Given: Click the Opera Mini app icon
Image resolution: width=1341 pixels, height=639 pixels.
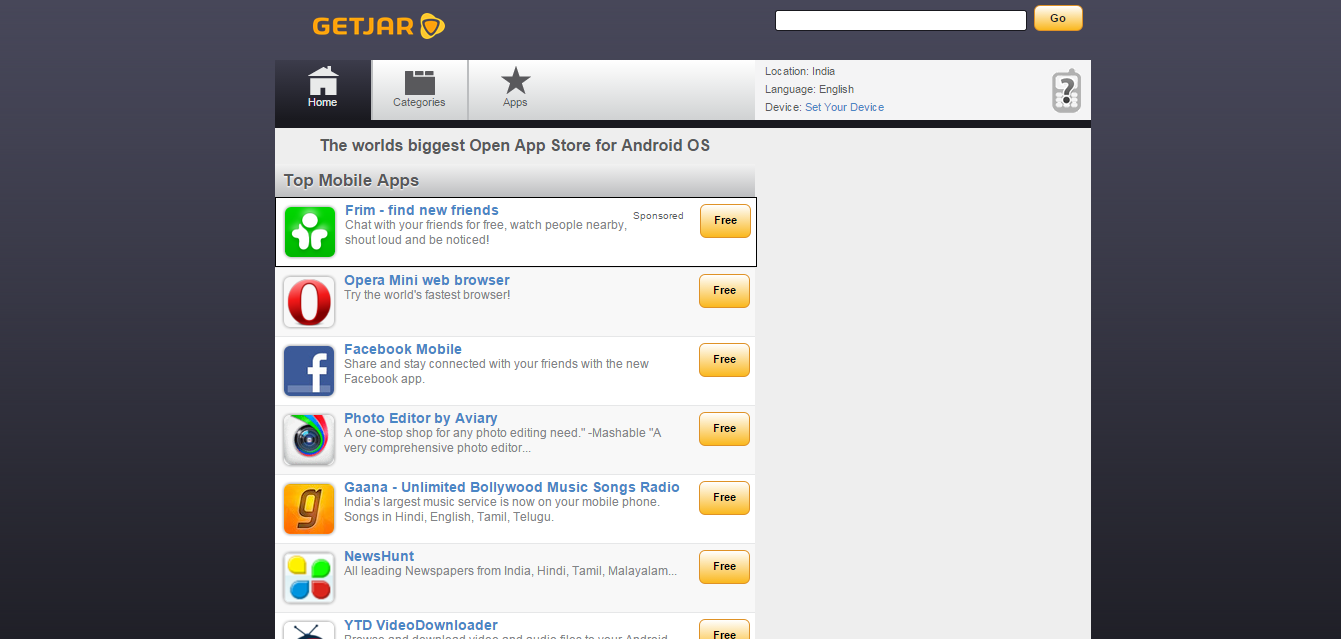Looking at the screenshot, I should pos(309,302).
